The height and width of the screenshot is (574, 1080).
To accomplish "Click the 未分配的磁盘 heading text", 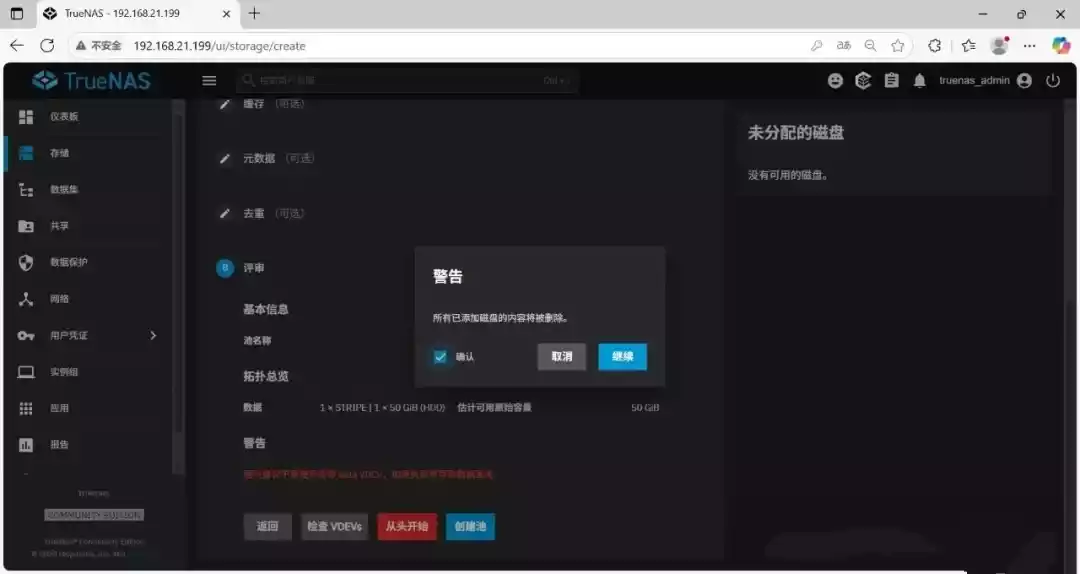I will tap(796, 133).
